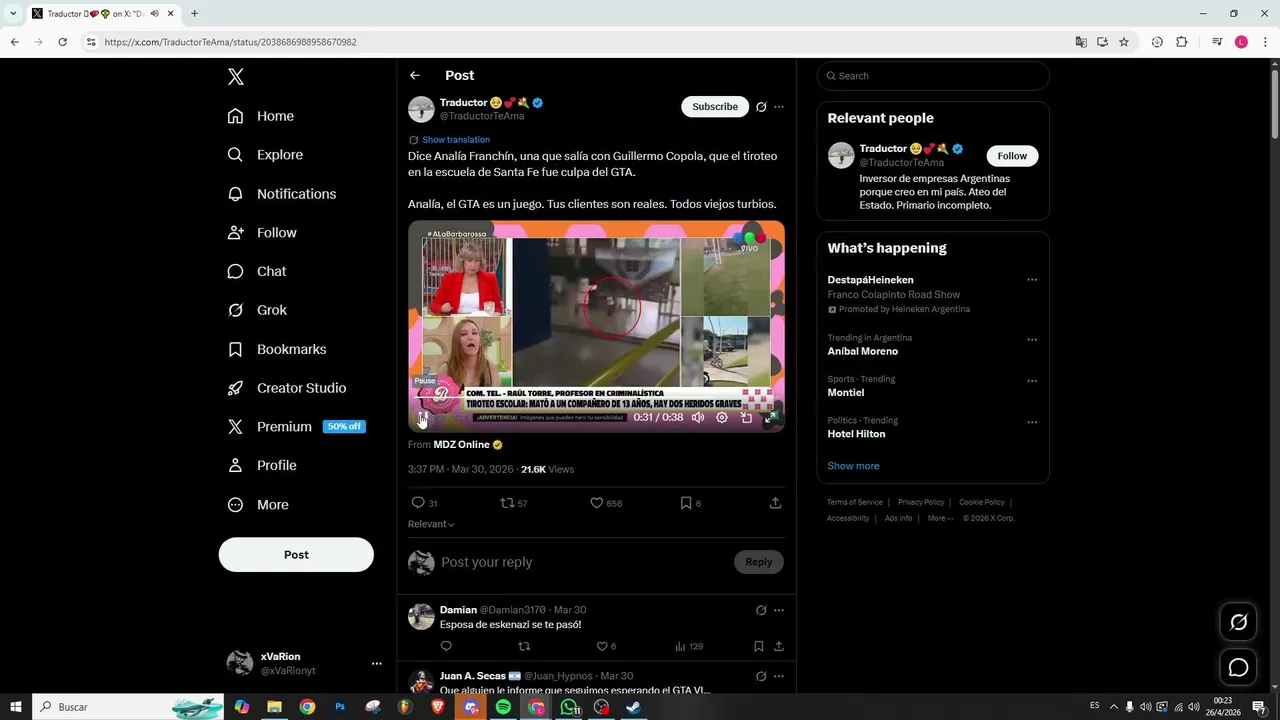Share the main post
1280x720 pixels.
(775, 503)
